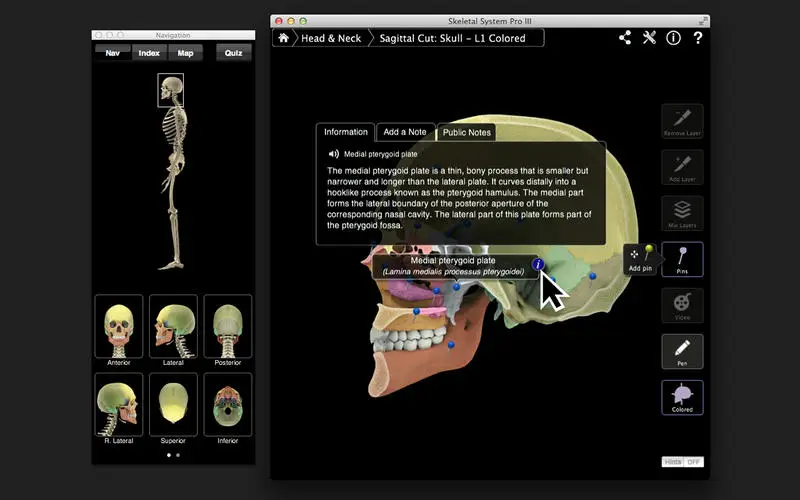Click the Add pin green pin icon
The height and width of the screenshot is (500, 800).
click(648, 252)
